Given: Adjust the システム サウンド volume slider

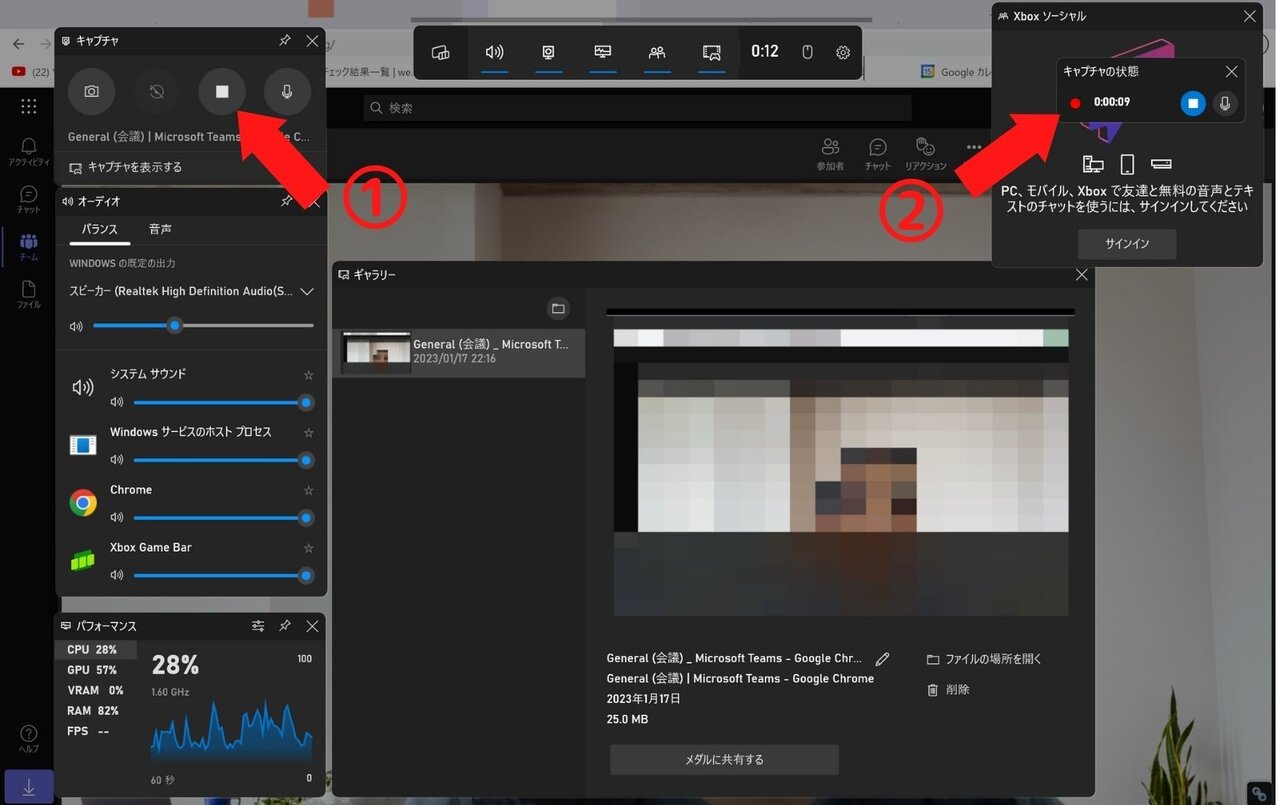Looking at the screenshot, I should pyautogui.click(x=220, y=402).
